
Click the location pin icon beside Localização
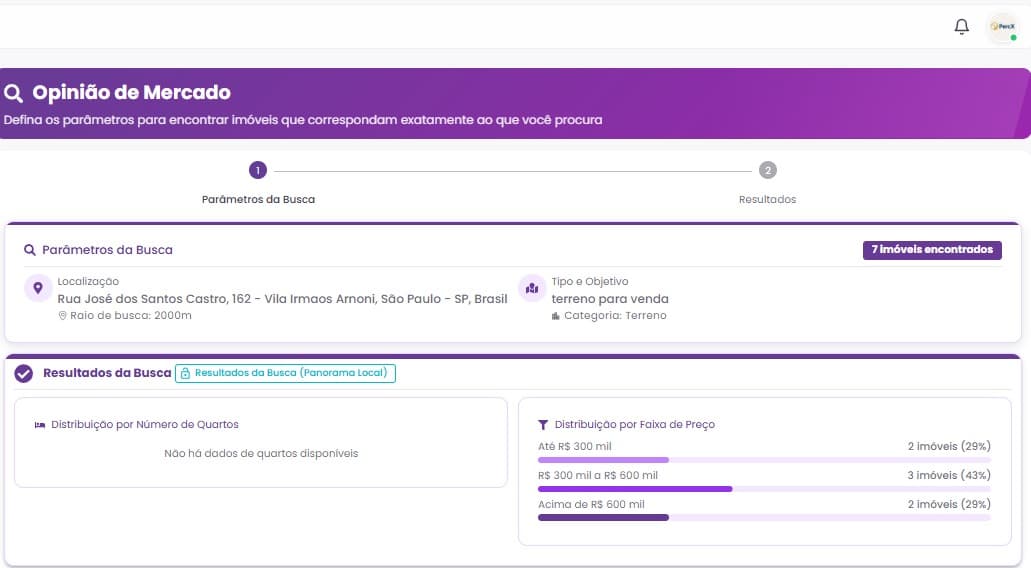[38, 289]
